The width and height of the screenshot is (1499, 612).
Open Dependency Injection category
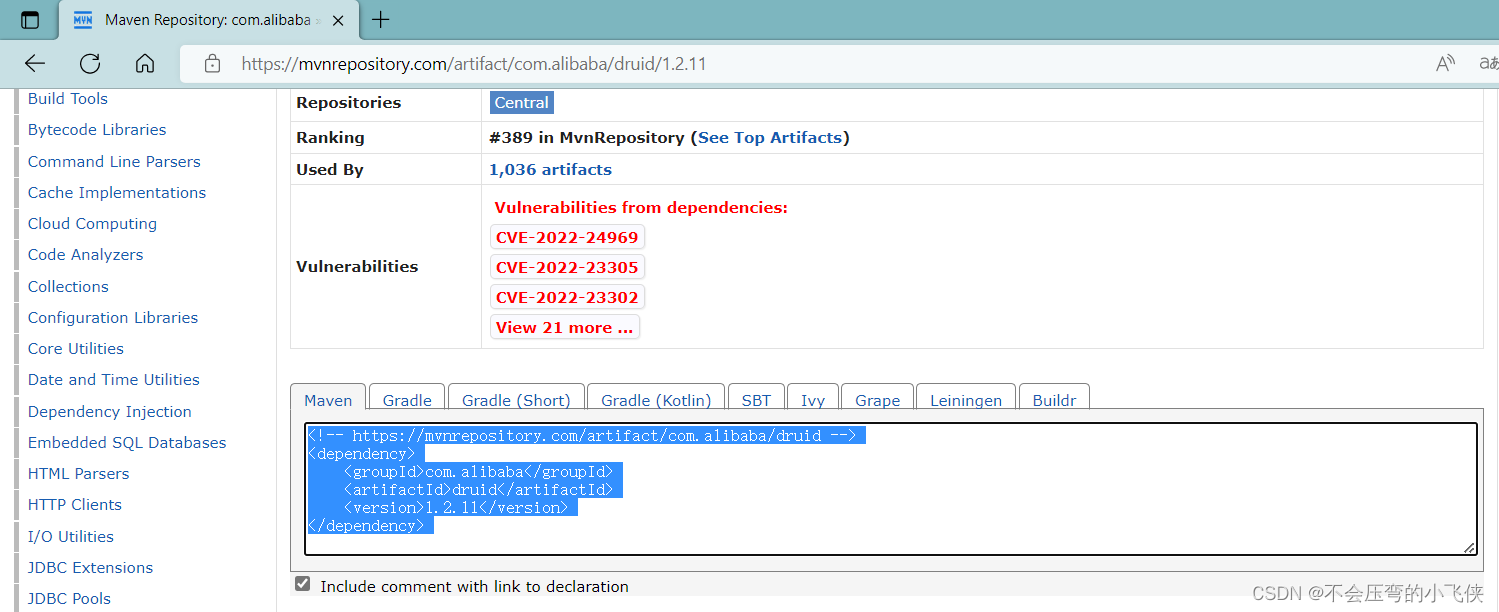(x=110, y=411)
